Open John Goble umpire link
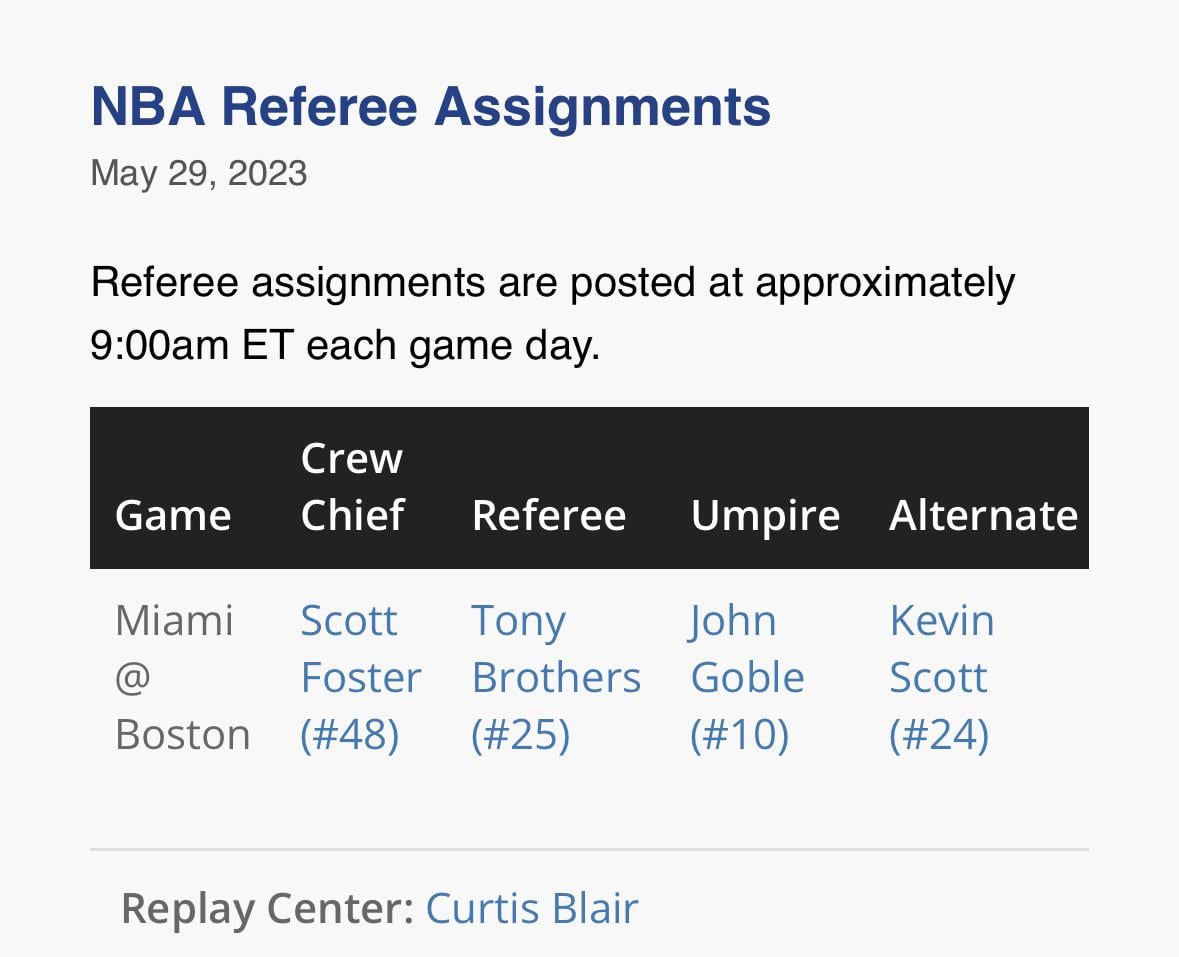The width and height of the screenshot is (1179, 957). (x=746, y=676)
